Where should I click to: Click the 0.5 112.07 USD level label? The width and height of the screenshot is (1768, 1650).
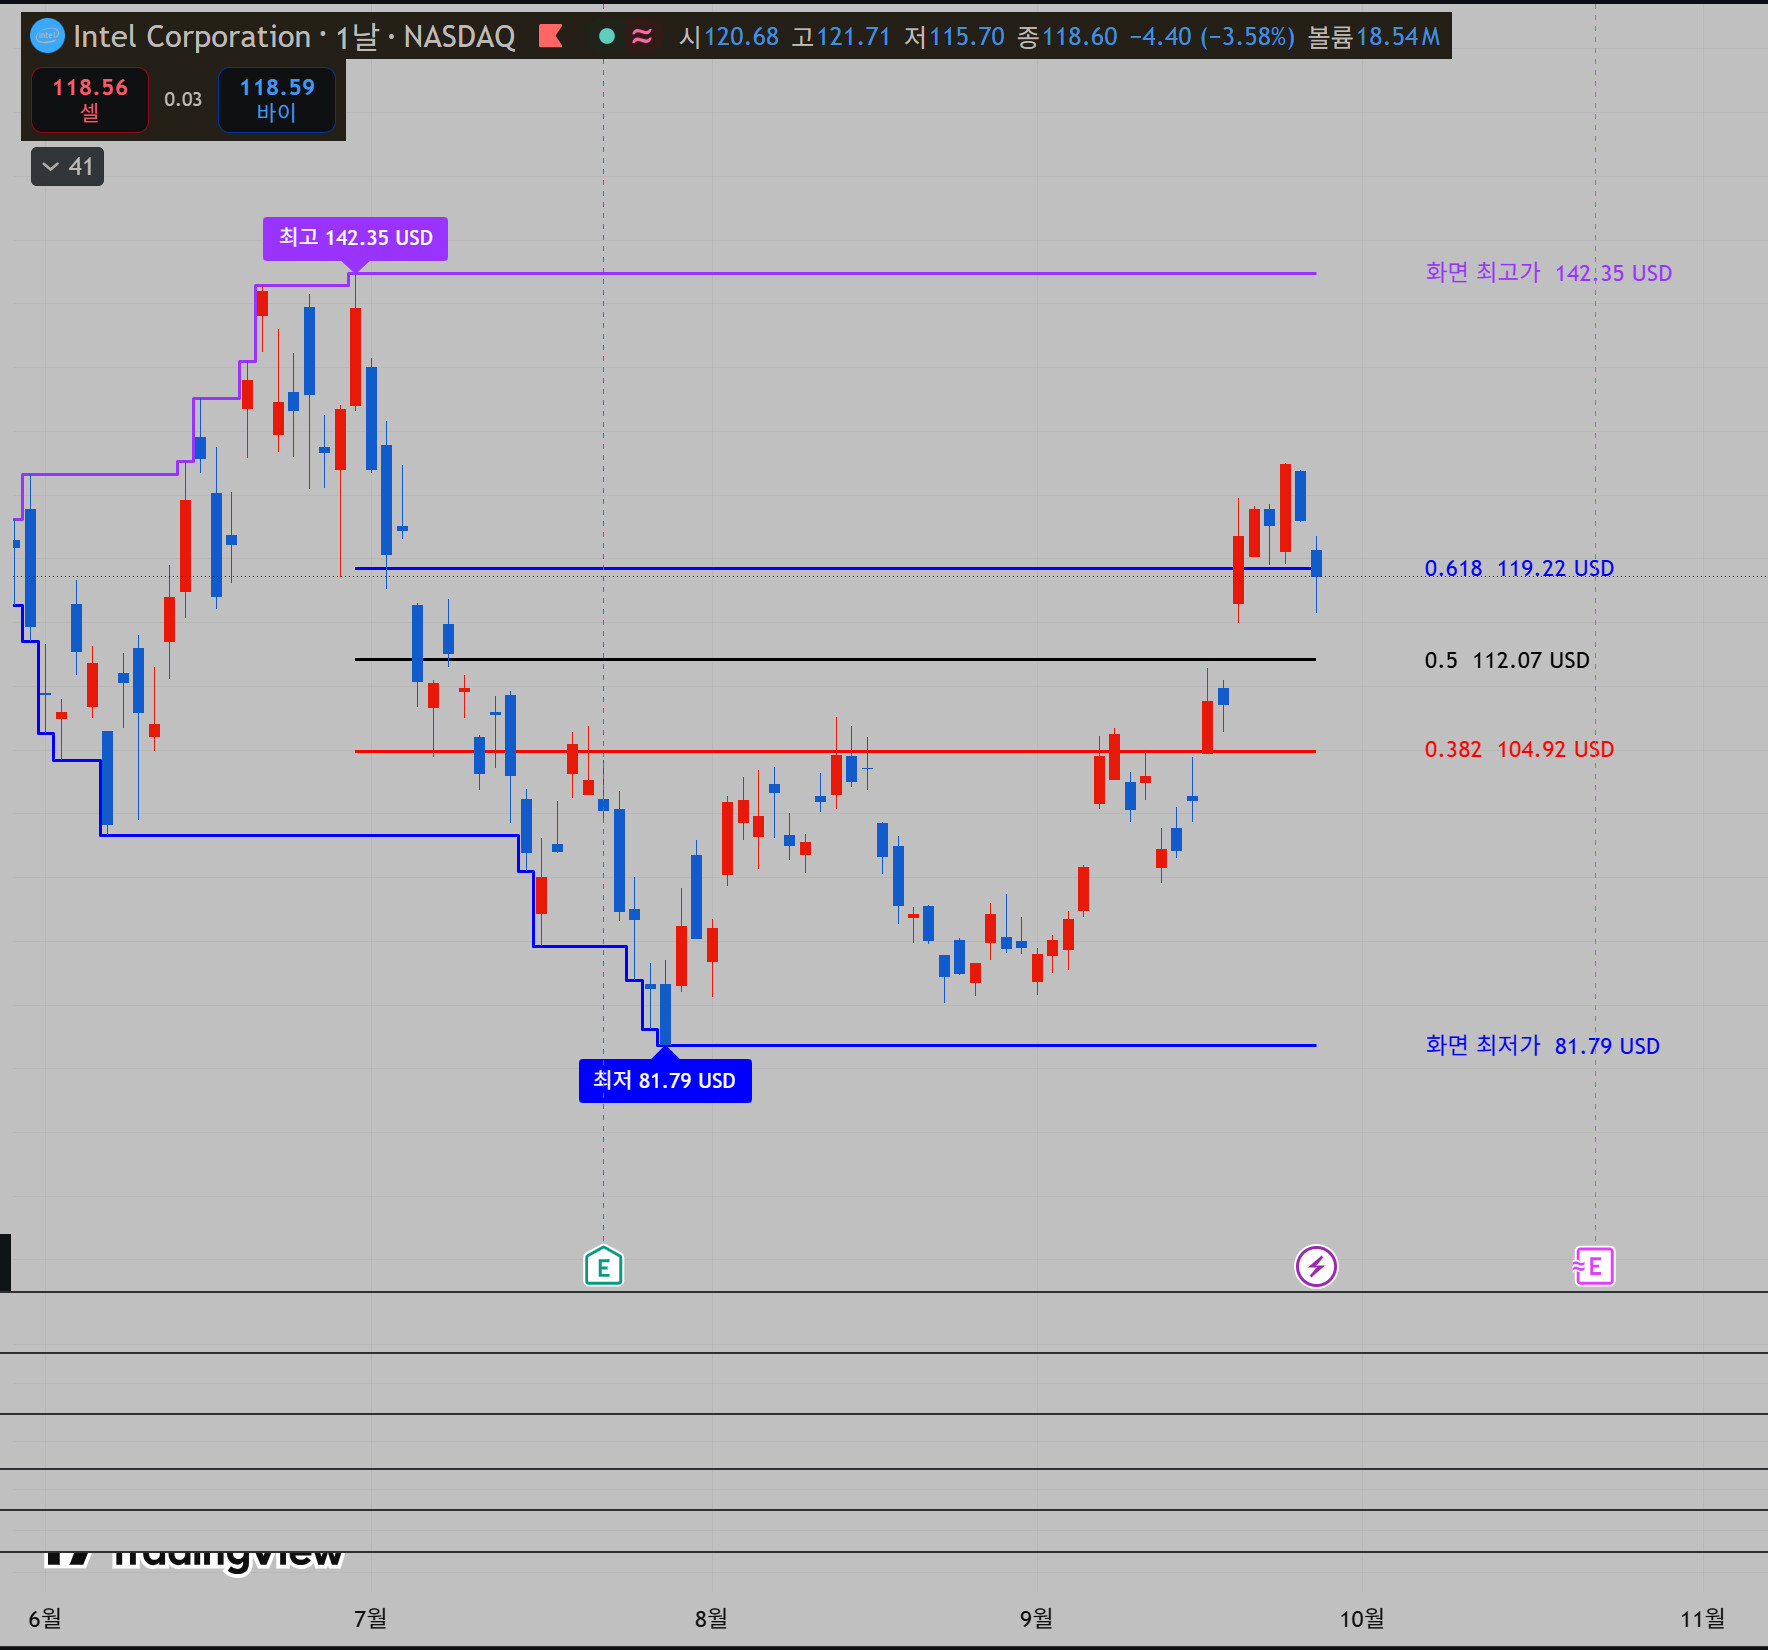coord(1507,660)
